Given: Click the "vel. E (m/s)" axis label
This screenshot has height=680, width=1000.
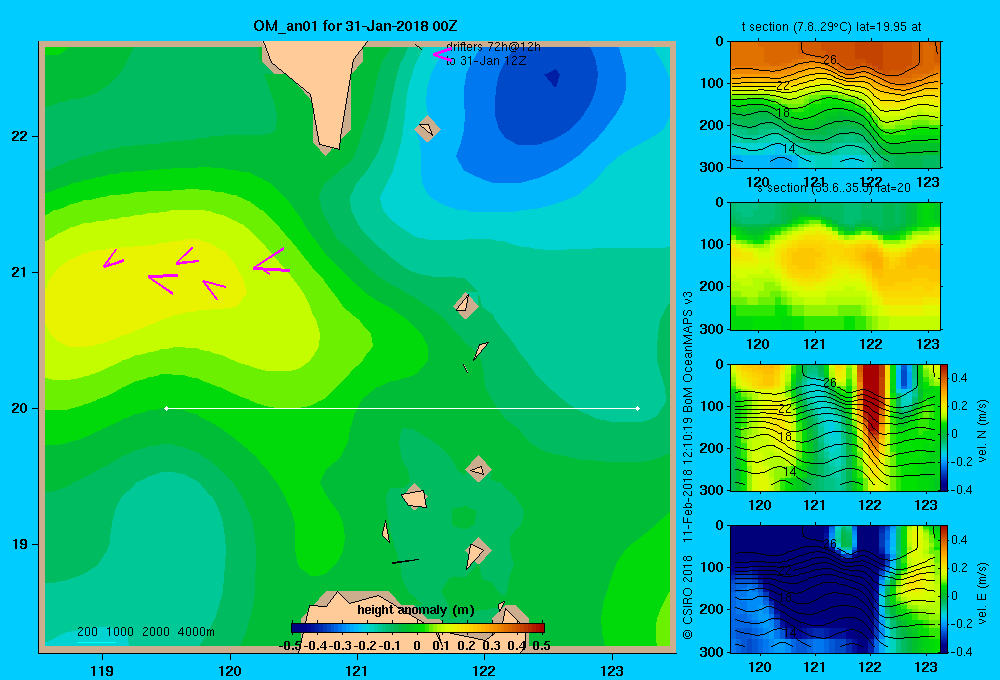Looking at the screenshot, I should tap(982, 593).
